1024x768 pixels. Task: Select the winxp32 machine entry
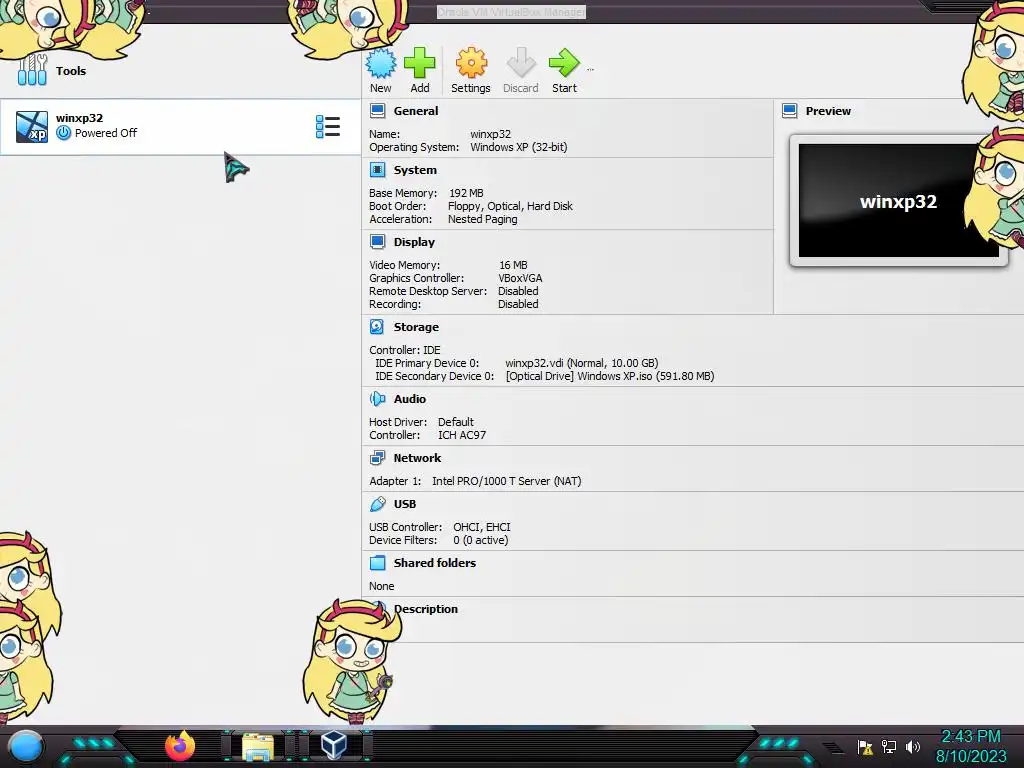click(180, 127)
